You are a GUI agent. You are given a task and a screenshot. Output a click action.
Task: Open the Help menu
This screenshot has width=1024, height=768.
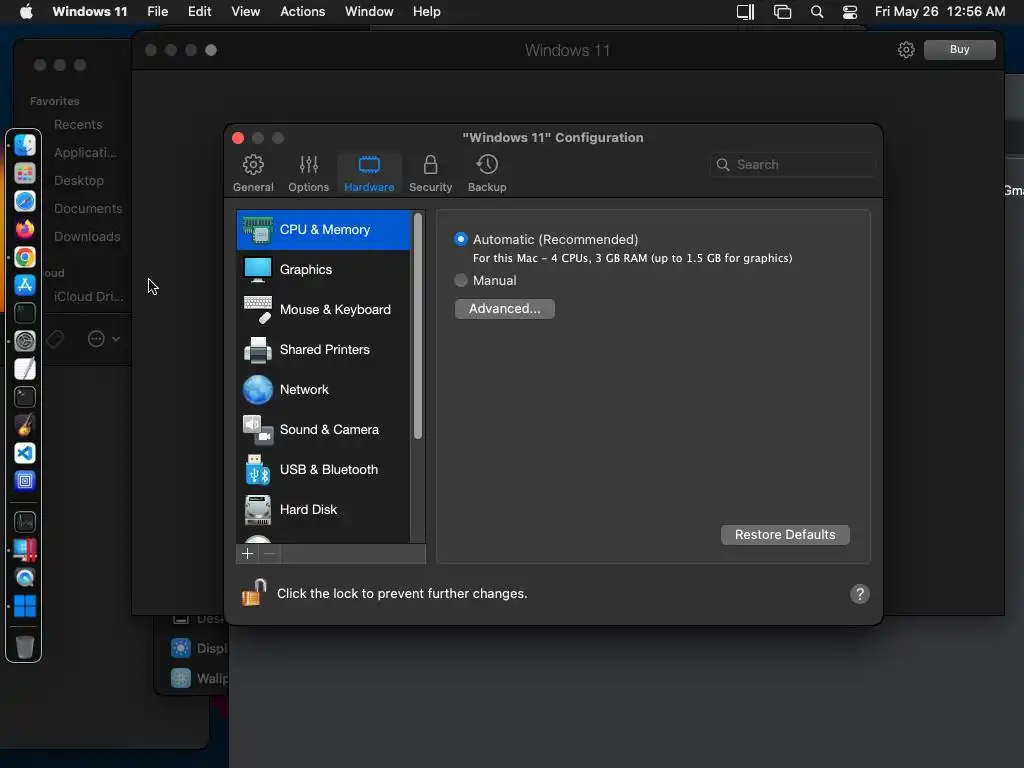pyautogui.click(x=426, y=12)
